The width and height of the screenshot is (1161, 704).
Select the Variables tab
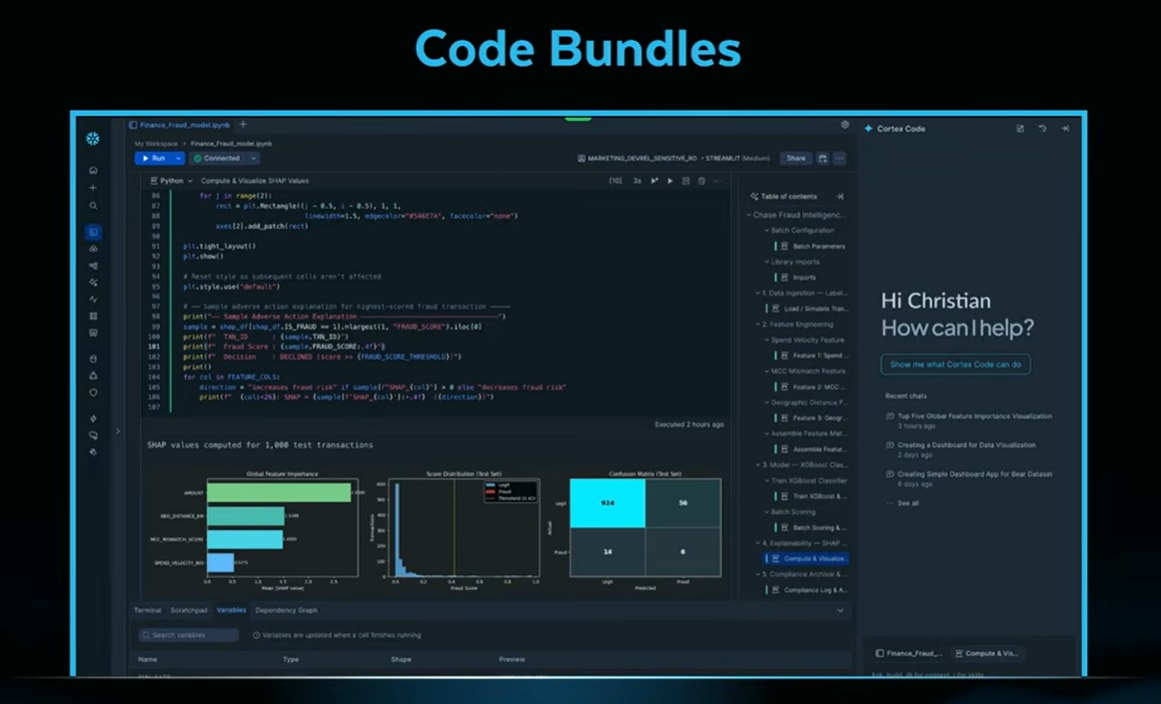tap(231, 611)
